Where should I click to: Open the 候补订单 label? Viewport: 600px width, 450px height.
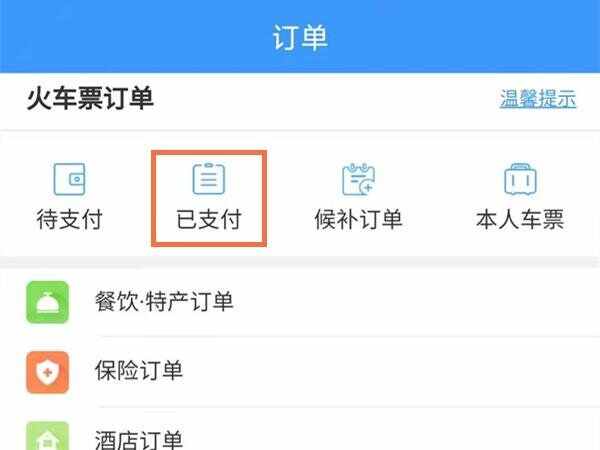(x=359, y=220)
